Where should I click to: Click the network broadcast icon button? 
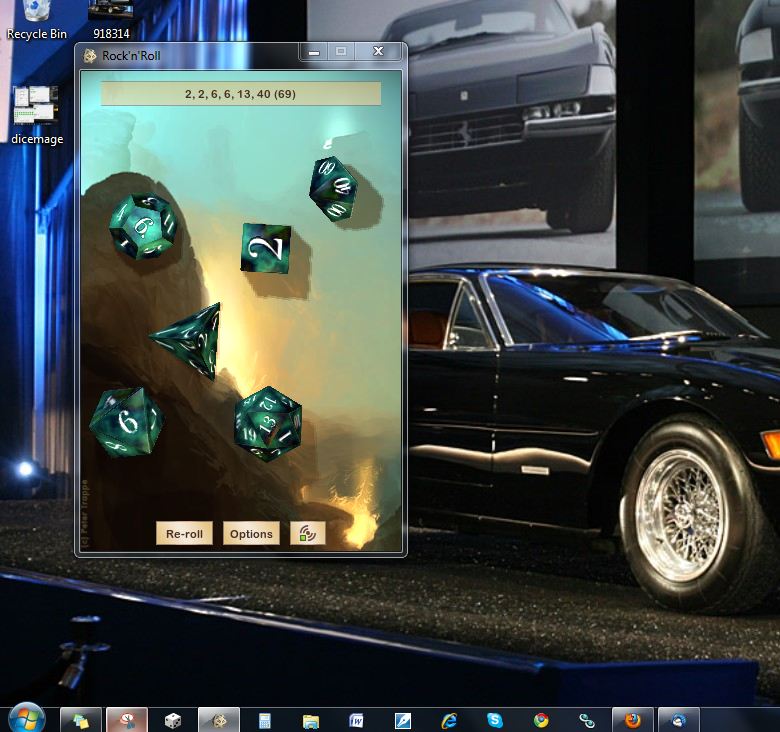(308, 534)
